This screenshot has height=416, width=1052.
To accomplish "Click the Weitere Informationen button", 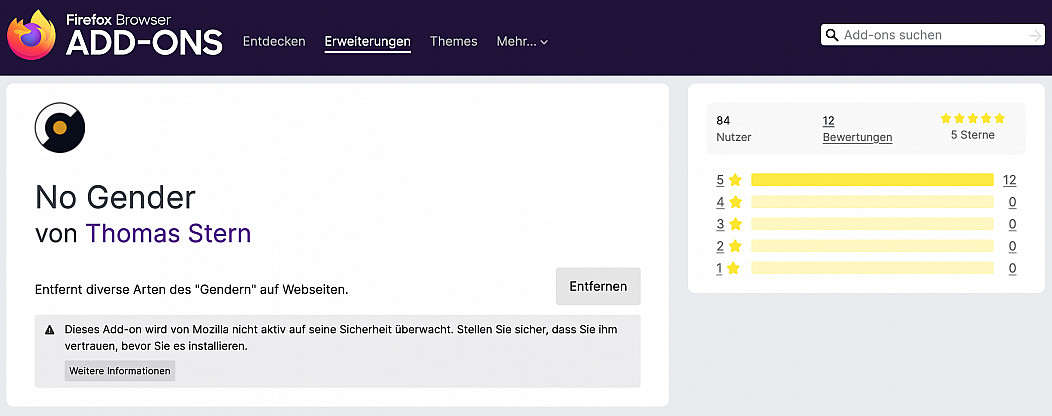I will pyautogui.click(x=120, y=371).
